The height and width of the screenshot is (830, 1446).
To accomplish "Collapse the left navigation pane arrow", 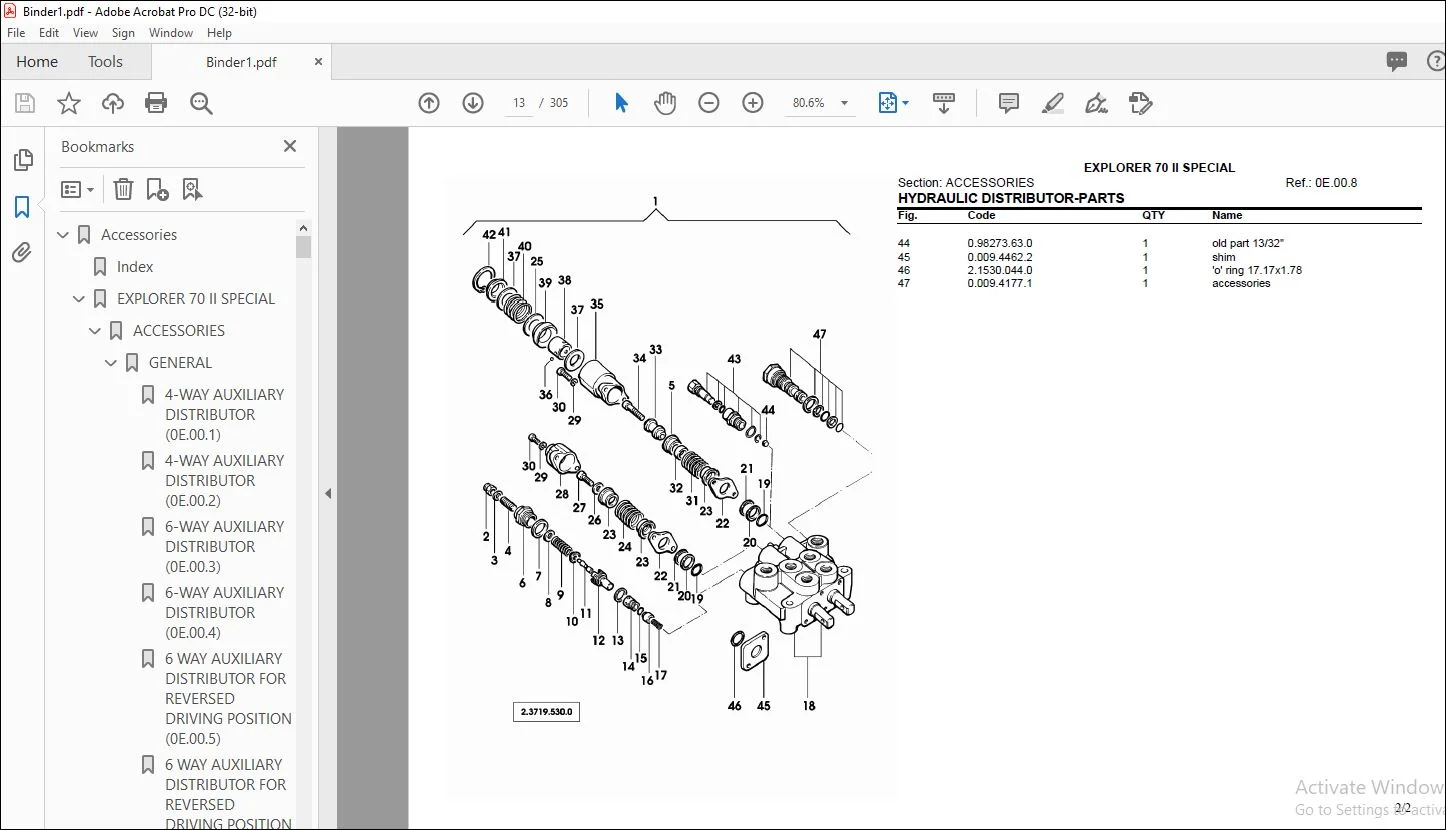I will [328, 493].
